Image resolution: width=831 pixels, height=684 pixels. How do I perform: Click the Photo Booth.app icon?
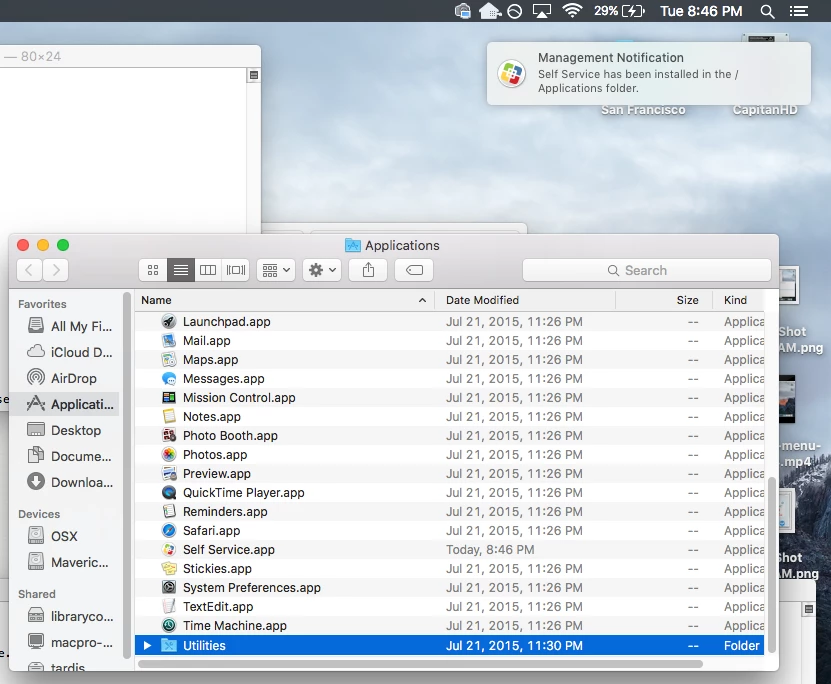click(x=169, y=436)
